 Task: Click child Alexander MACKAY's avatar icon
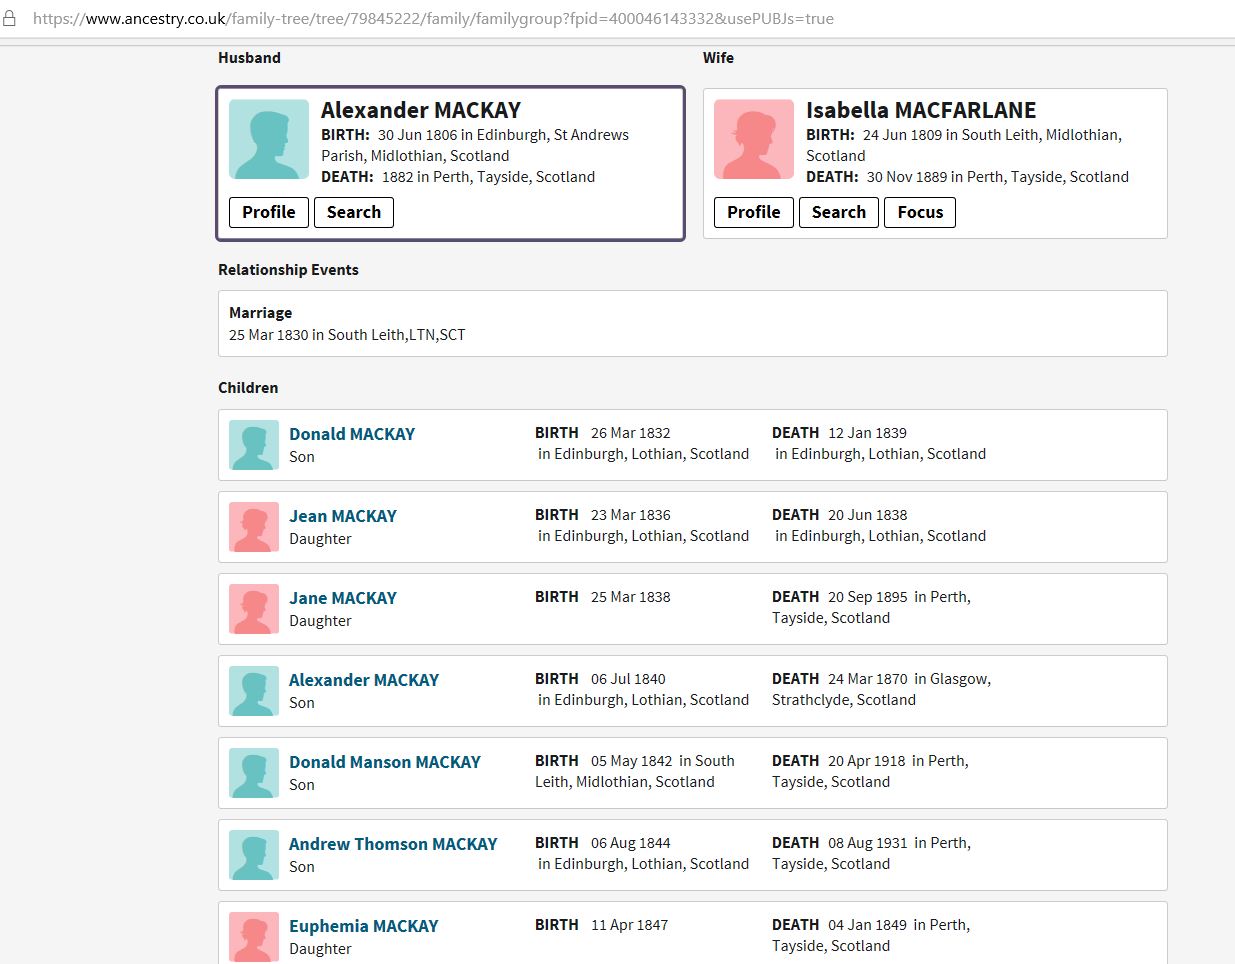point(254,691)
